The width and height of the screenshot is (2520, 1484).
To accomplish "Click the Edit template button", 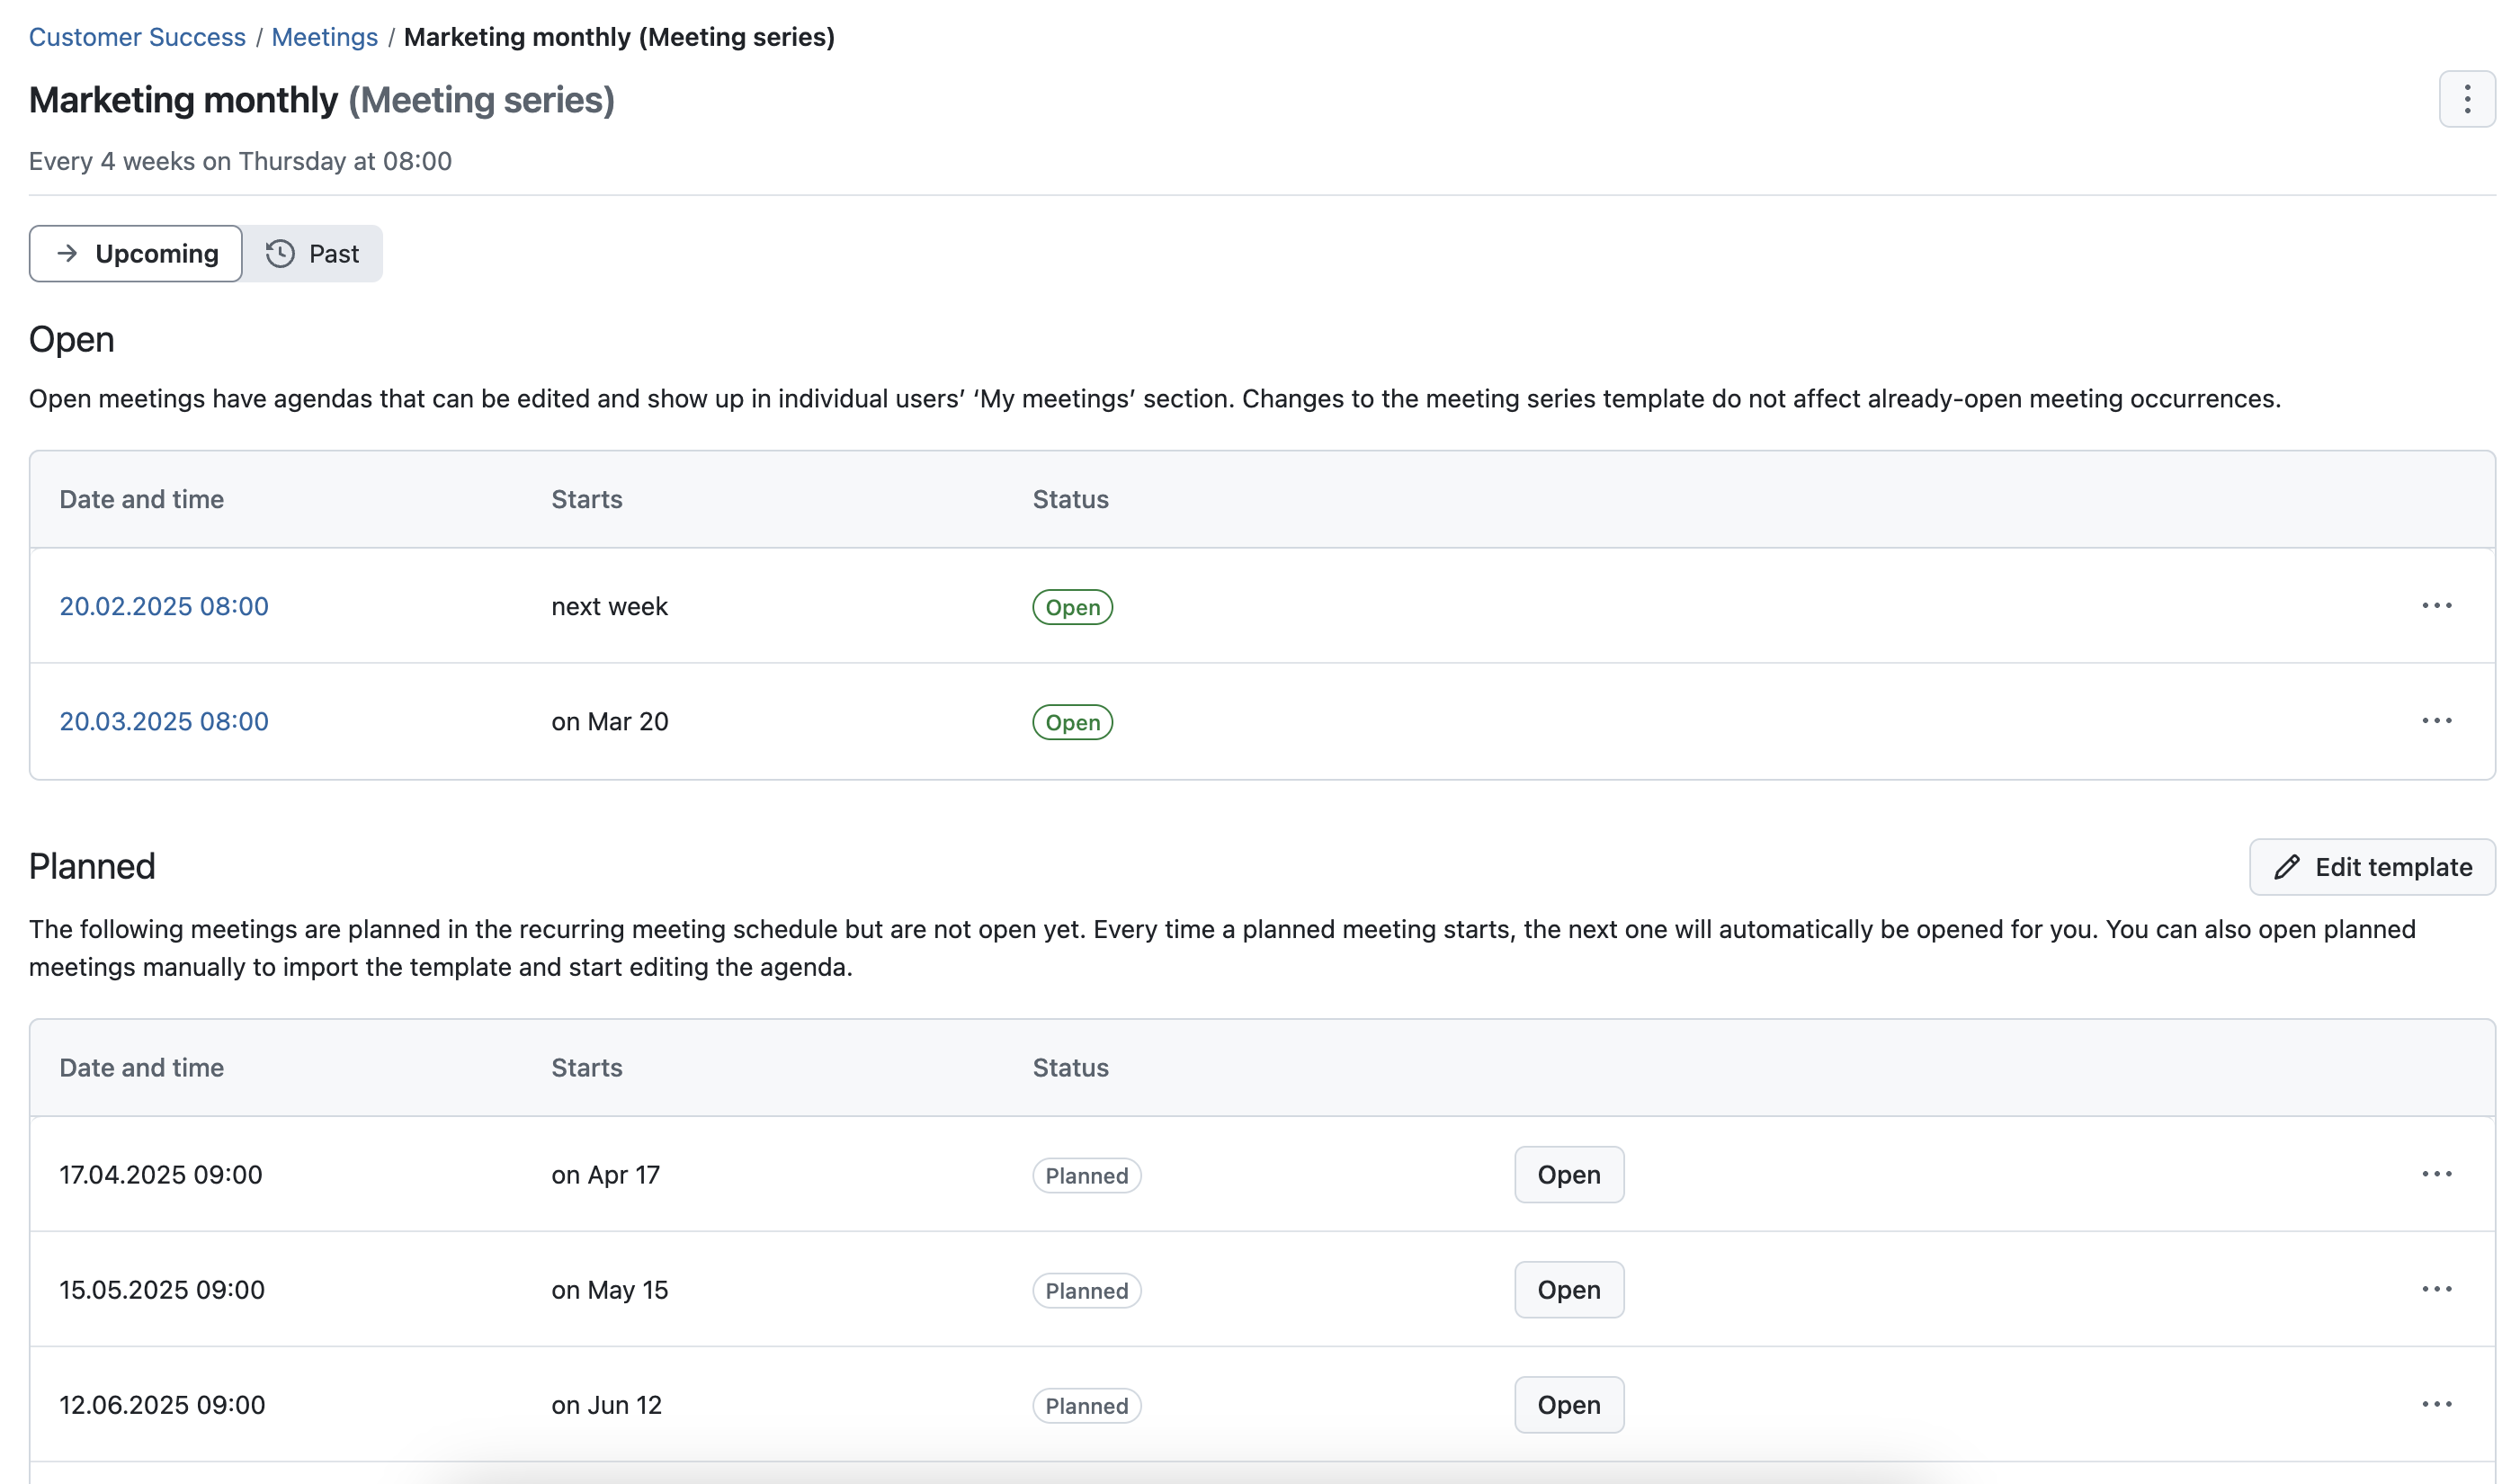I will tap(2371, 866).
